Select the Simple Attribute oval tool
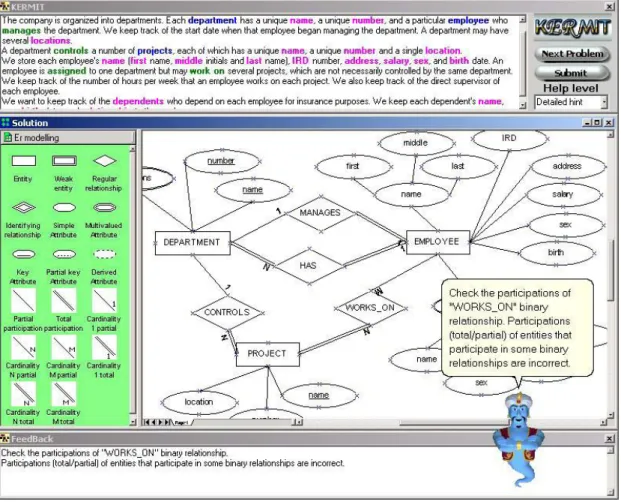The image size is (621, 502). click(64, 207)
